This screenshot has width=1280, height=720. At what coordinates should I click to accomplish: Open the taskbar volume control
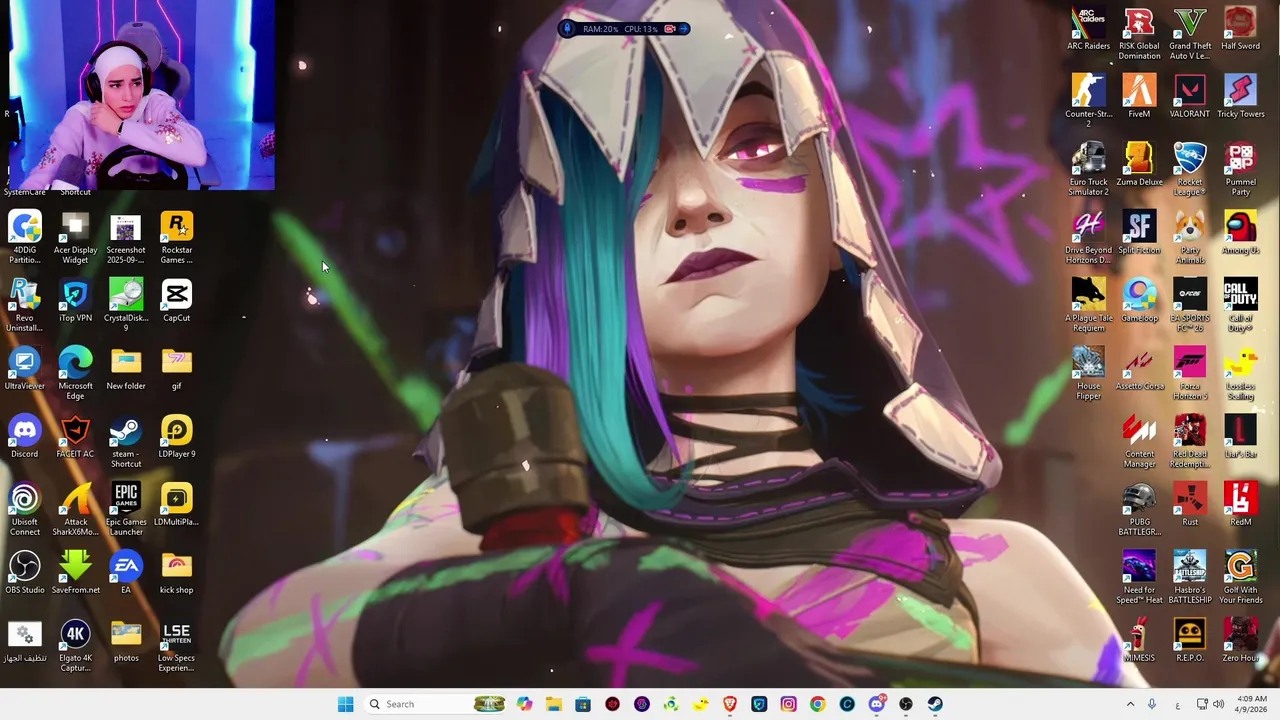click(x=1218, y=704)
